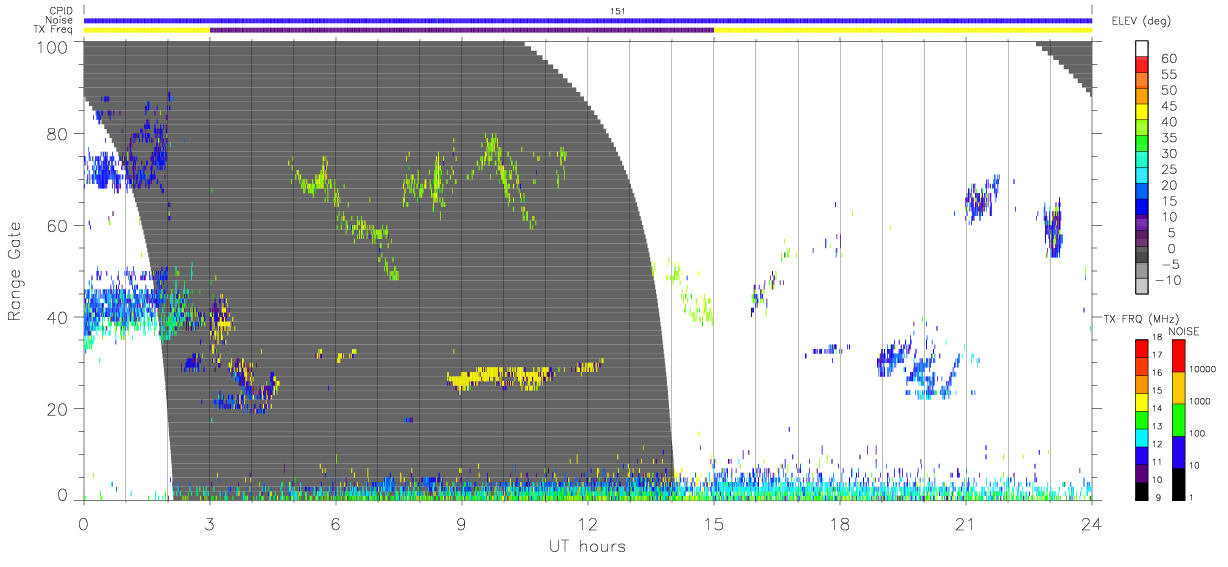1228x567 pixels.
Task: Click the 24 UT hour tick label
Action: [x=1092, y=523]
